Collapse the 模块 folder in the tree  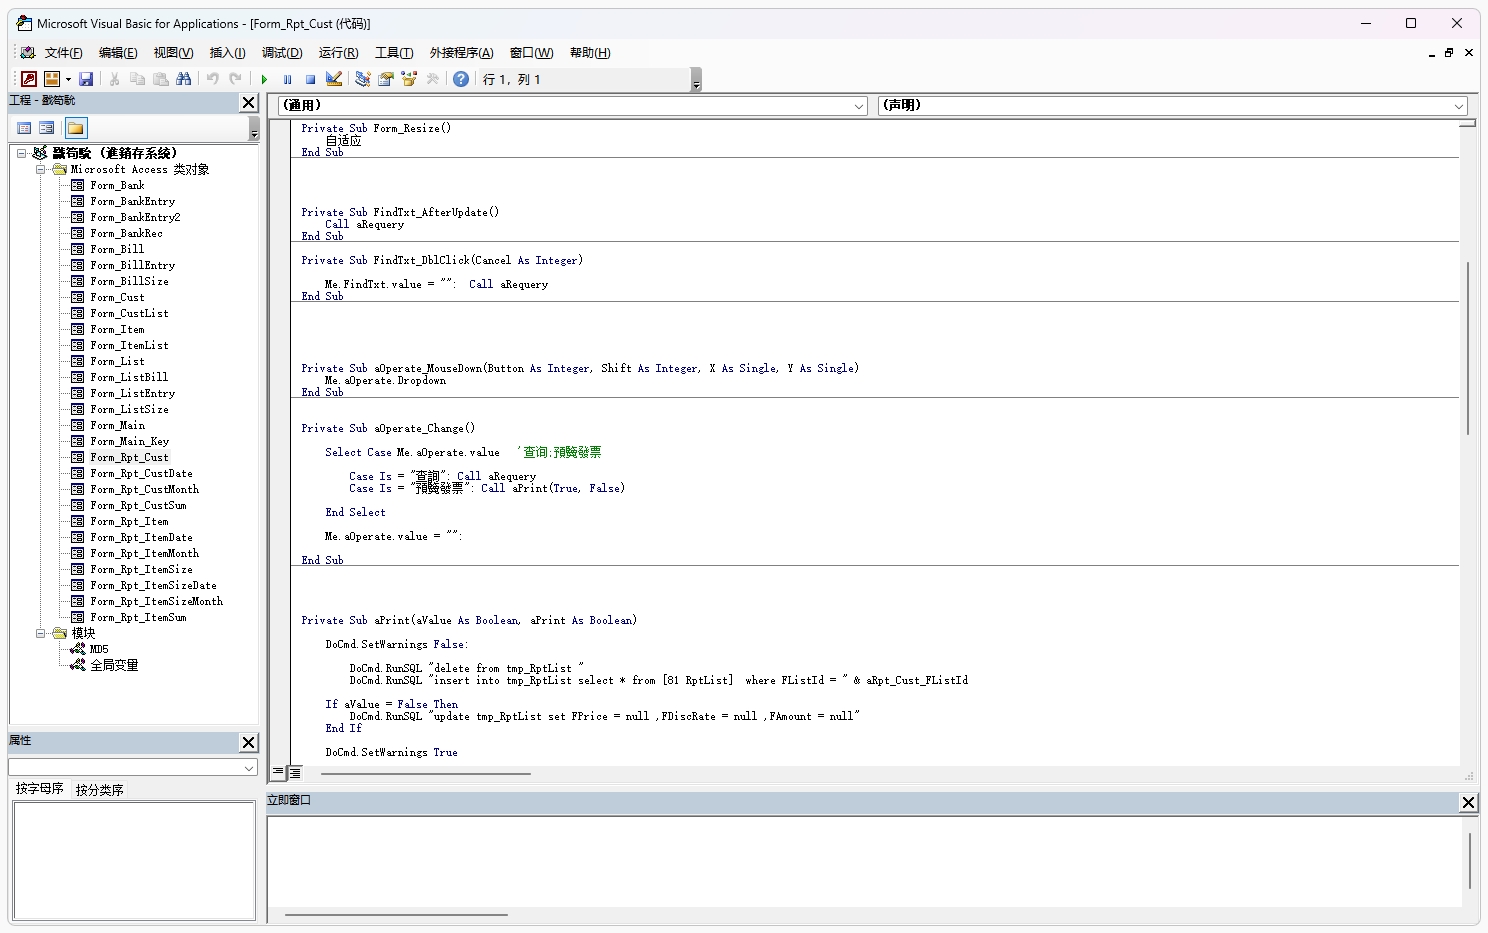pos(41,633)
